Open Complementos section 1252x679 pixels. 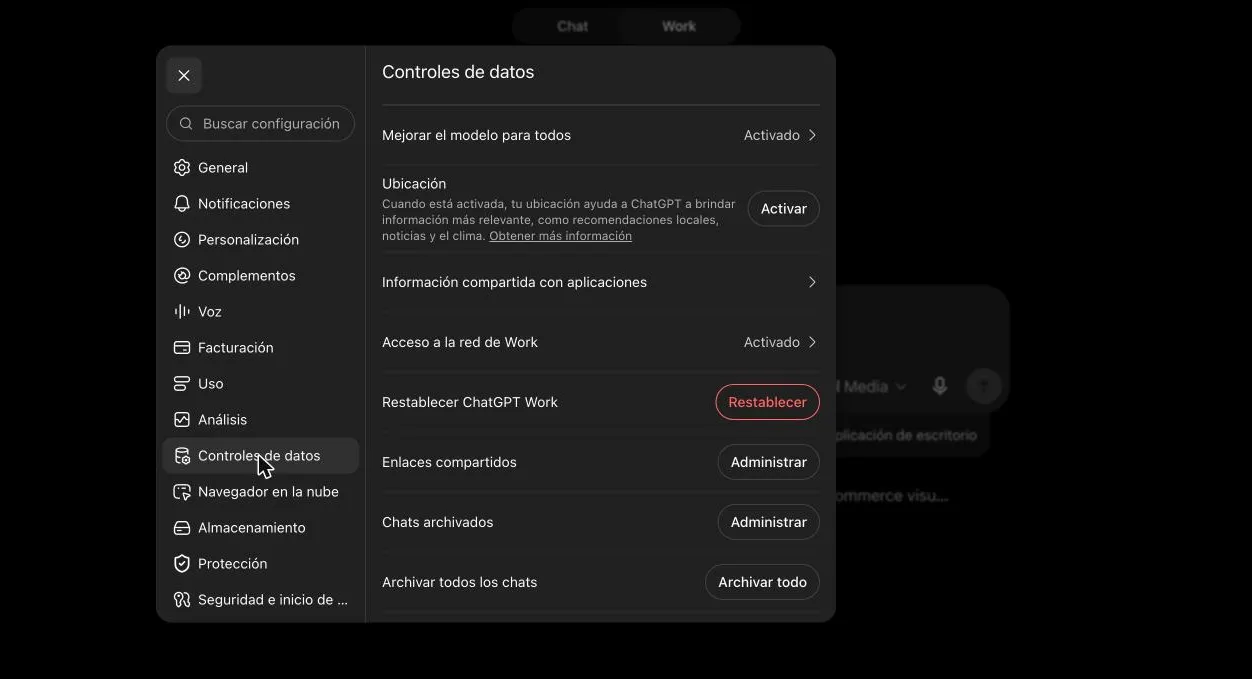click(261, 276)
